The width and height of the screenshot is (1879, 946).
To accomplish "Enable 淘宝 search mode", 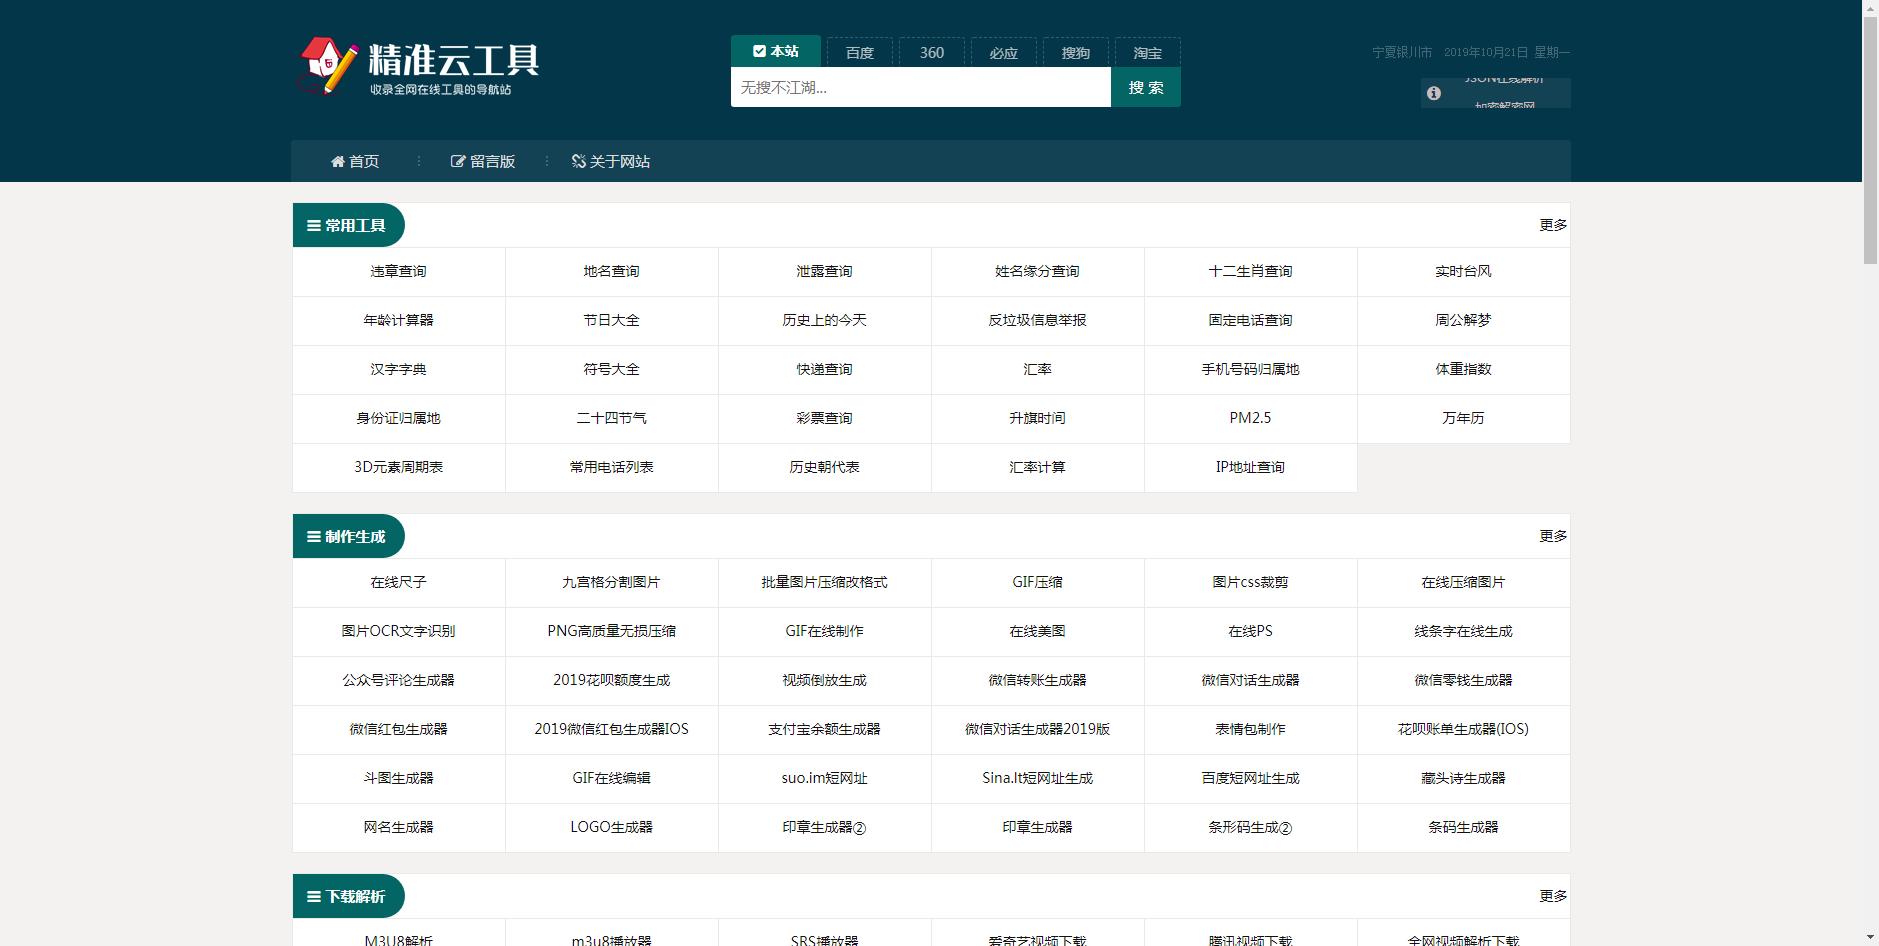I will pos(1147,51).
